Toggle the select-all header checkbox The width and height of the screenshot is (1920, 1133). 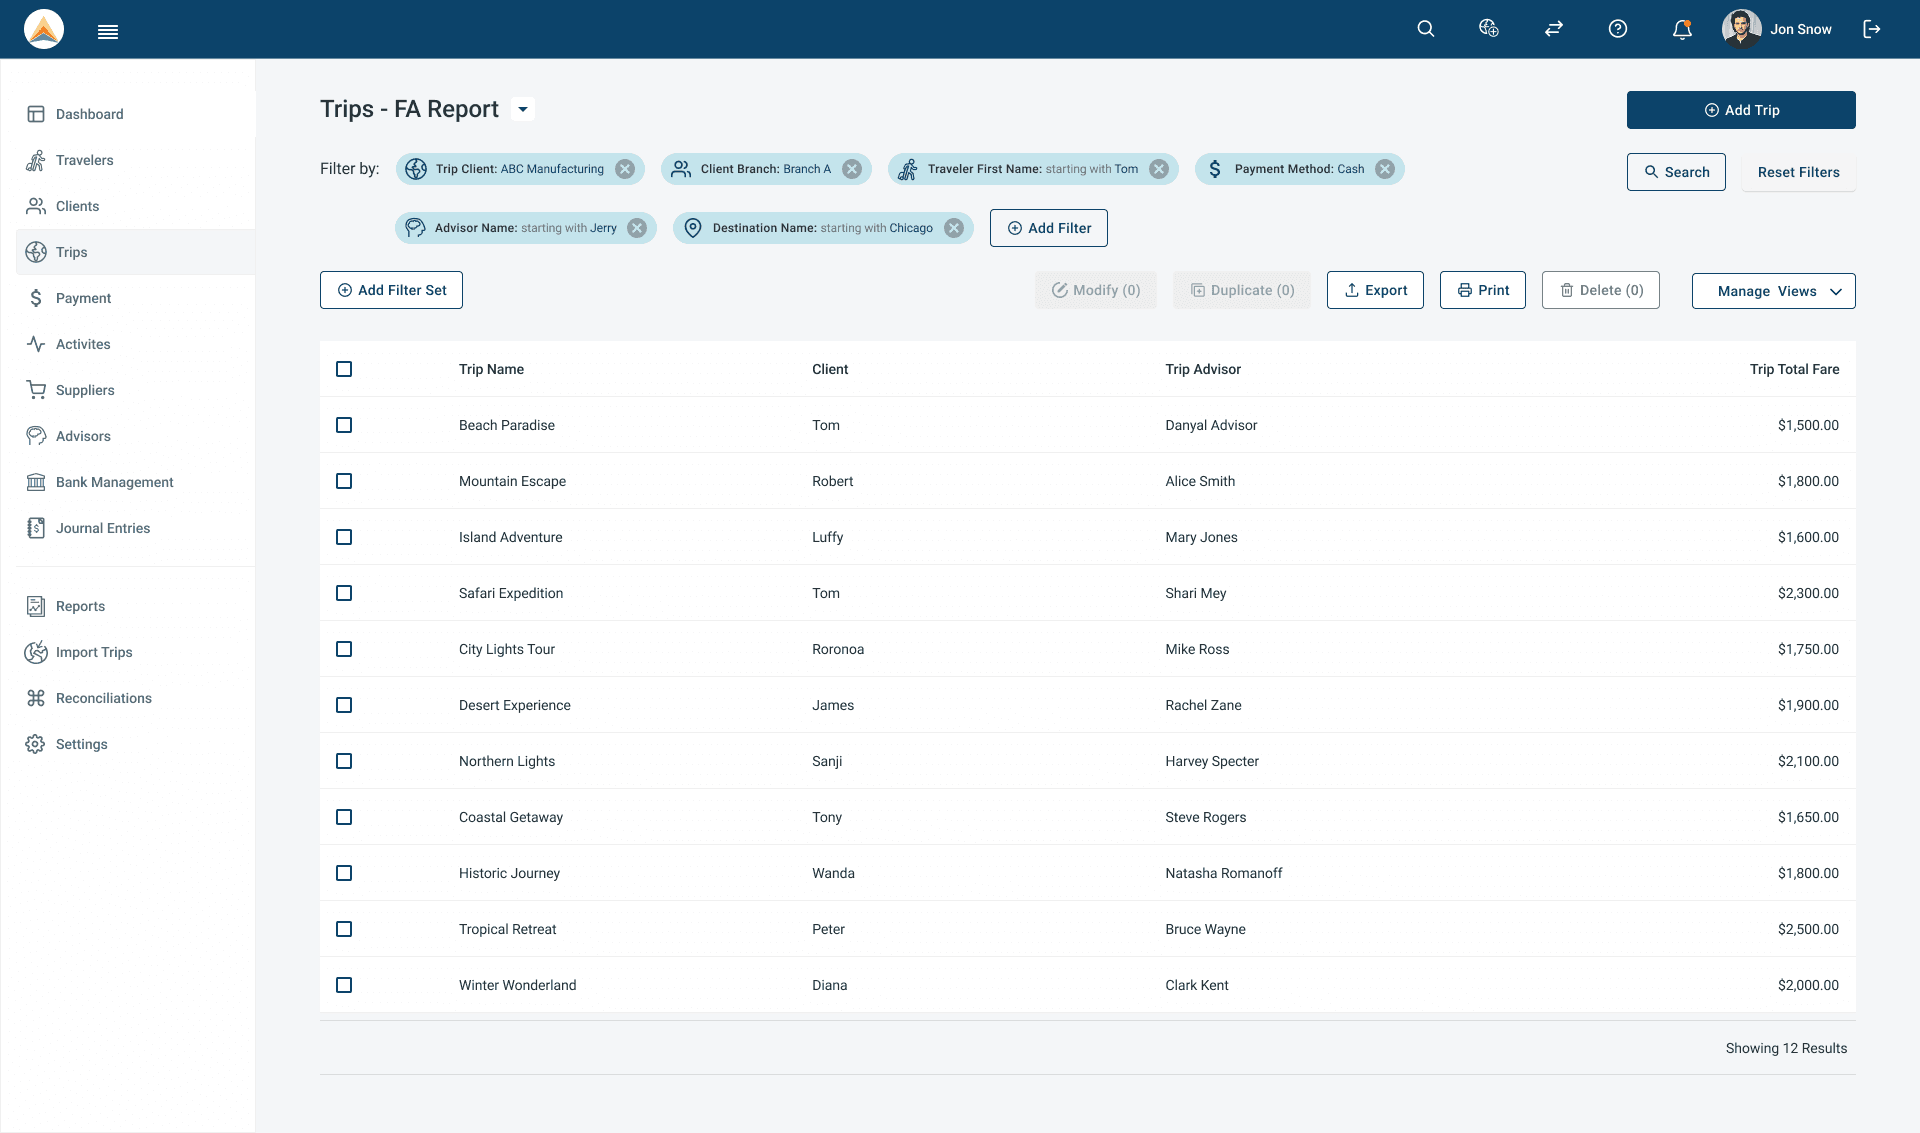[x=344, y=369]
